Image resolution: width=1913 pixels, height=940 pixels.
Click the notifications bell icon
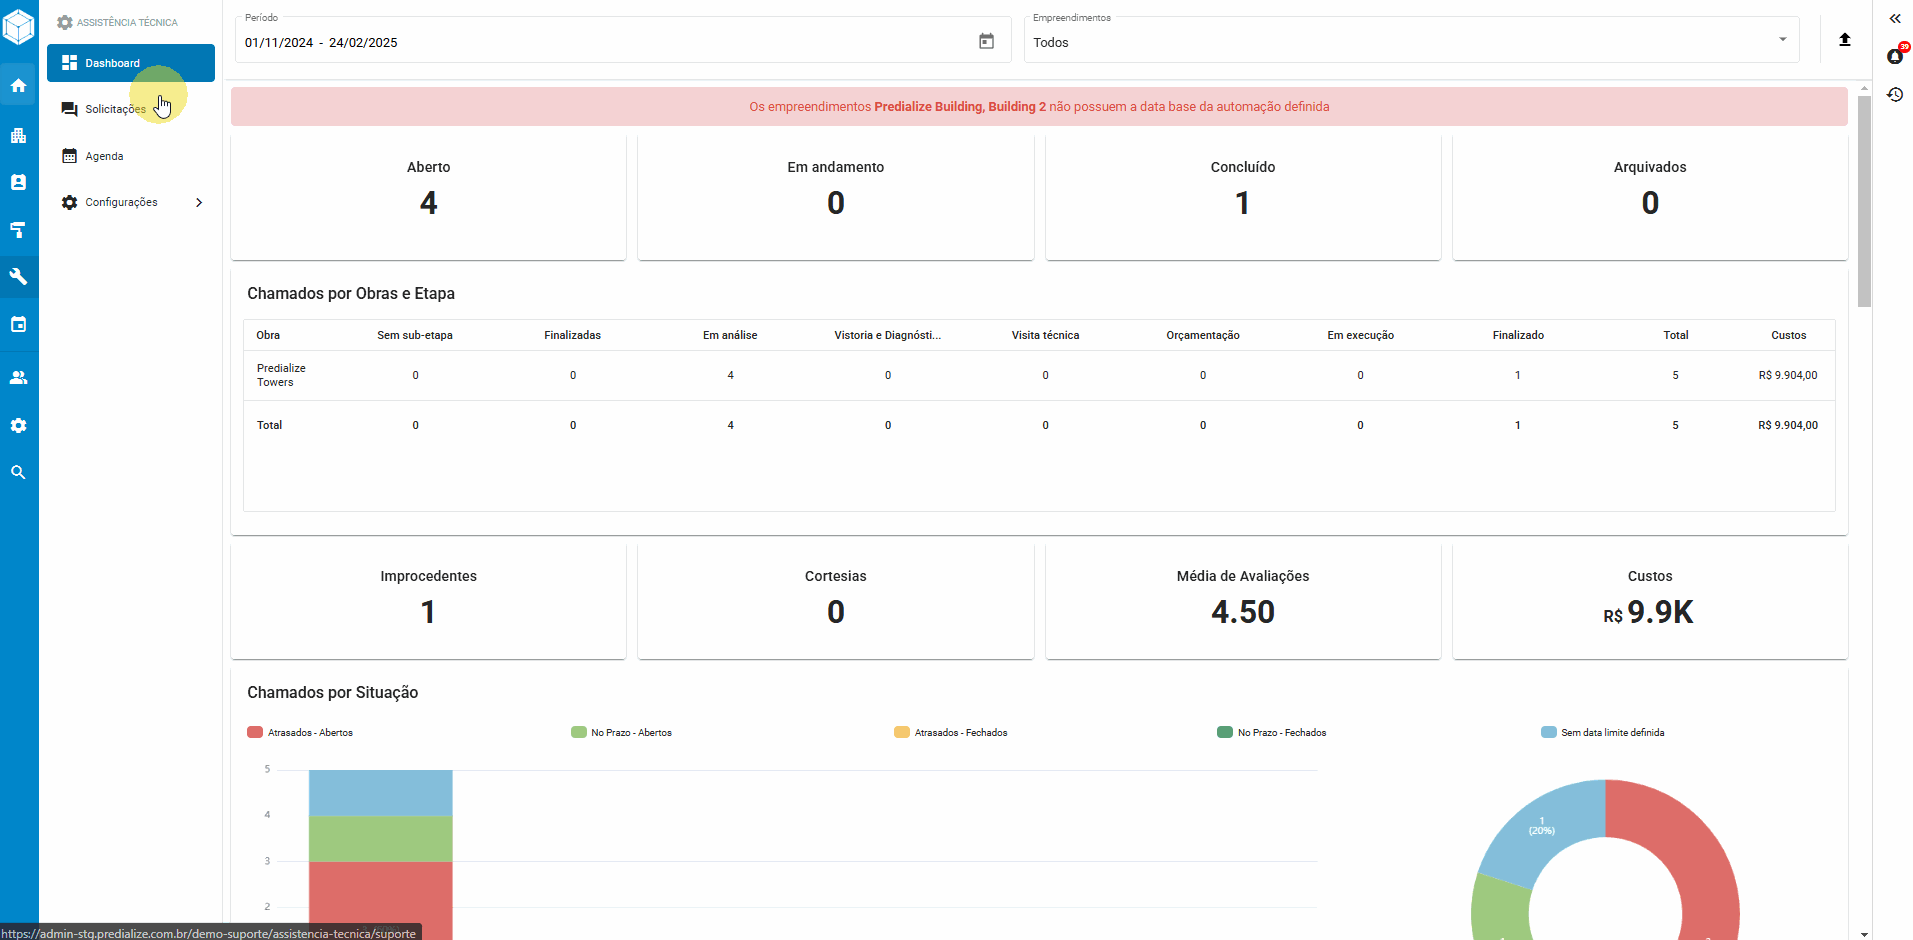[x=1894, y=56]
